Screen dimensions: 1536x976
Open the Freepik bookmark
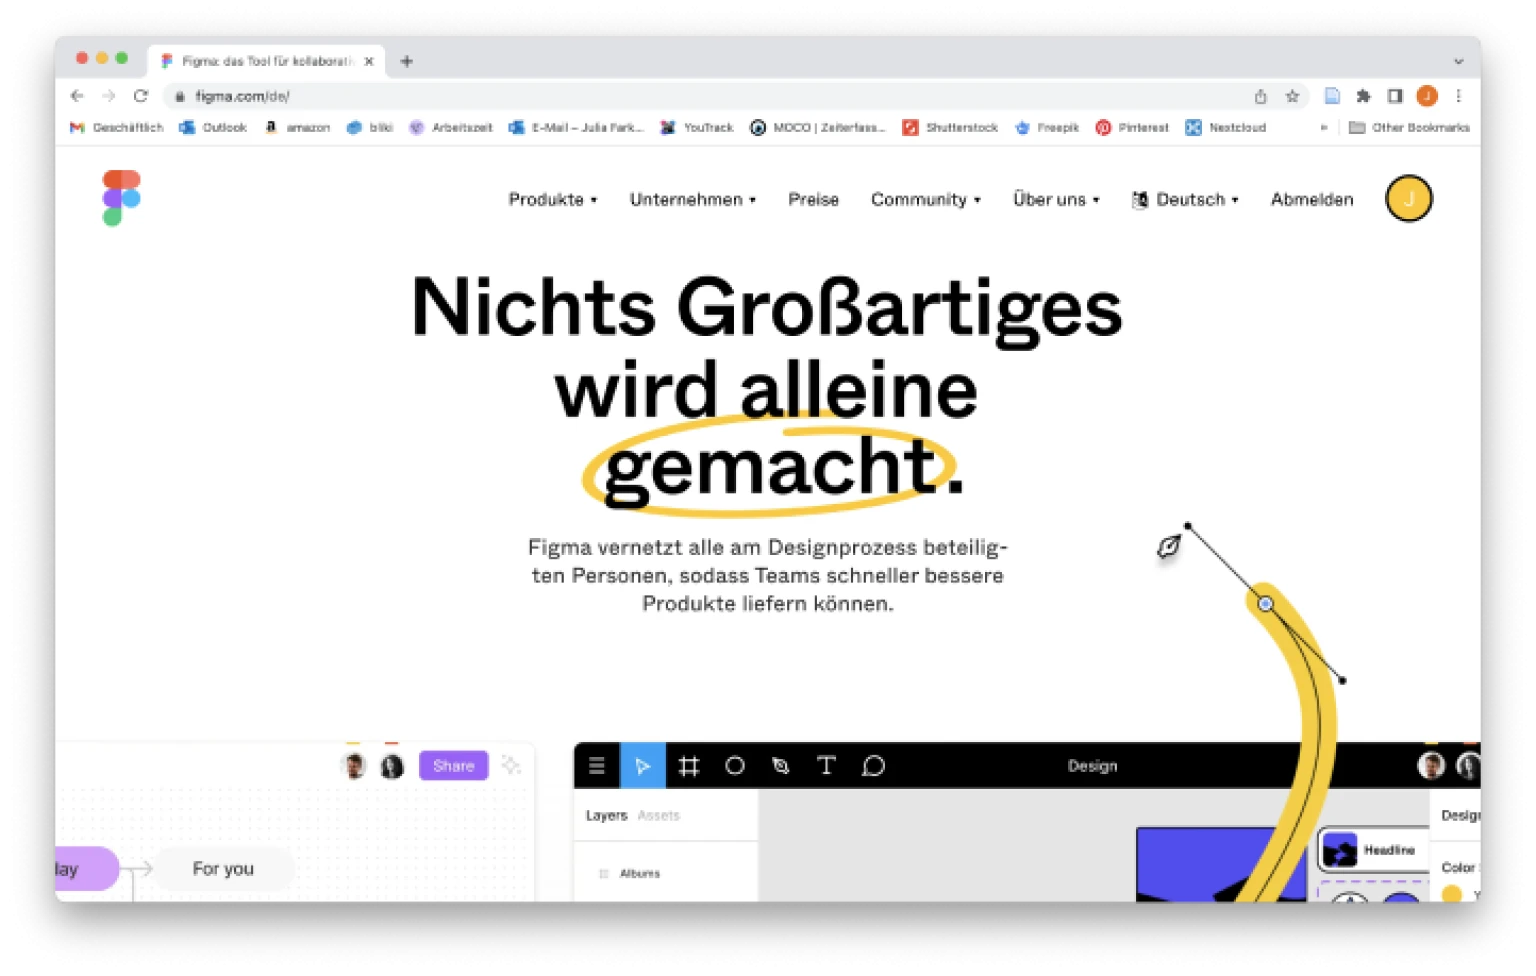tap(1047, 128)
